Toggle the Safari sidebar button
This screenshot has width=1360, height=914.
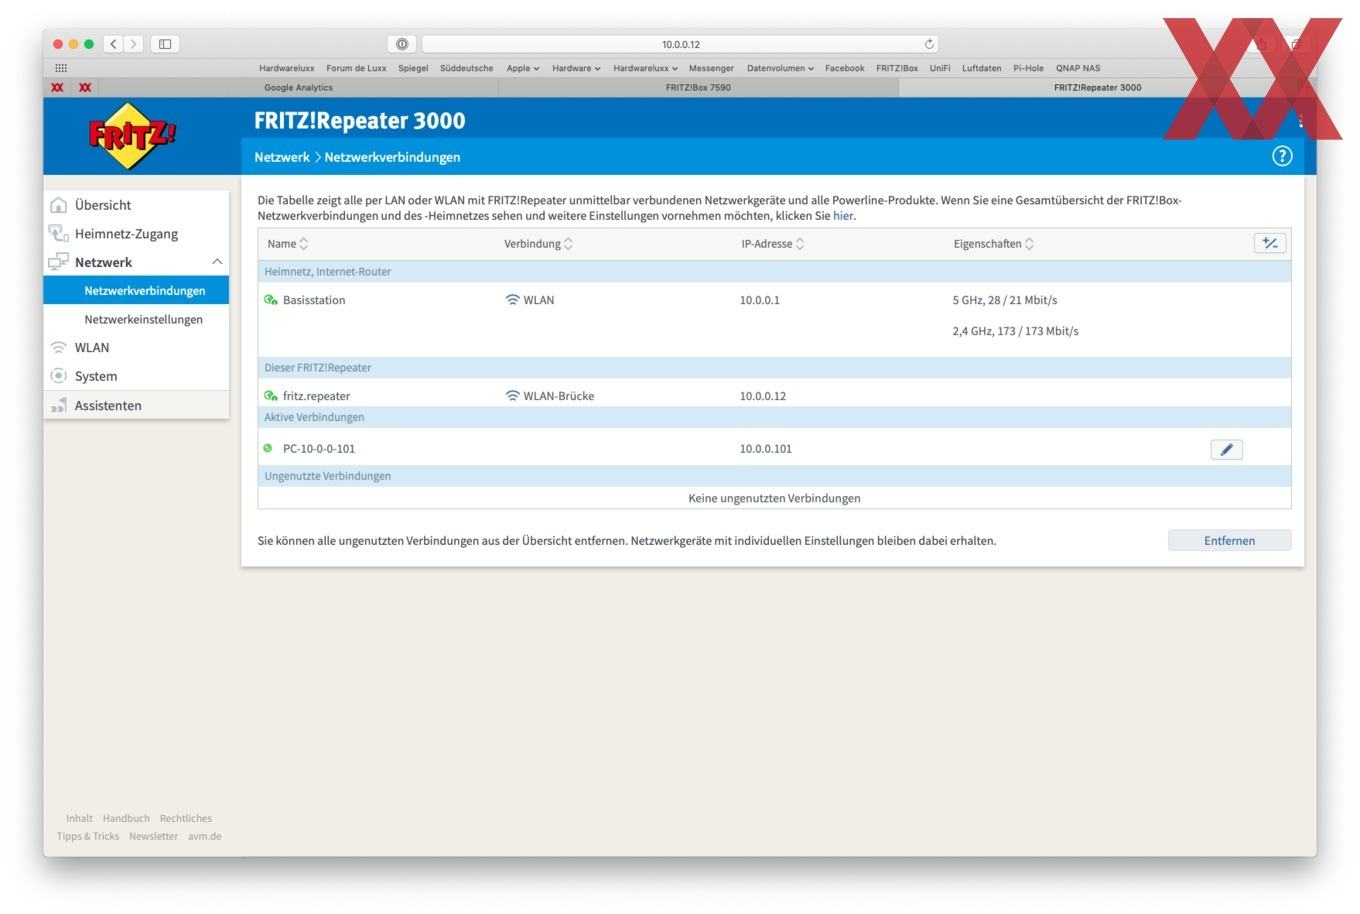click(165, 44)
